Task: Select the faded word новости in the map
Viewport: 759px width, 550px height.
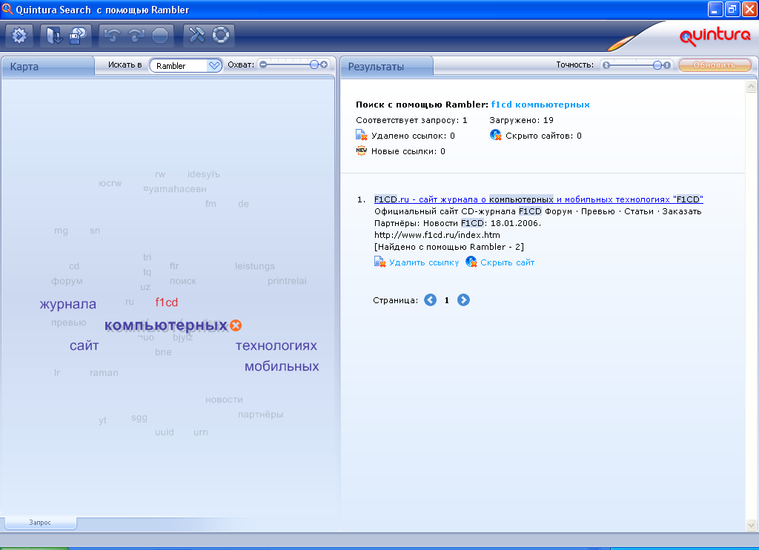Action: click(224, 399)
